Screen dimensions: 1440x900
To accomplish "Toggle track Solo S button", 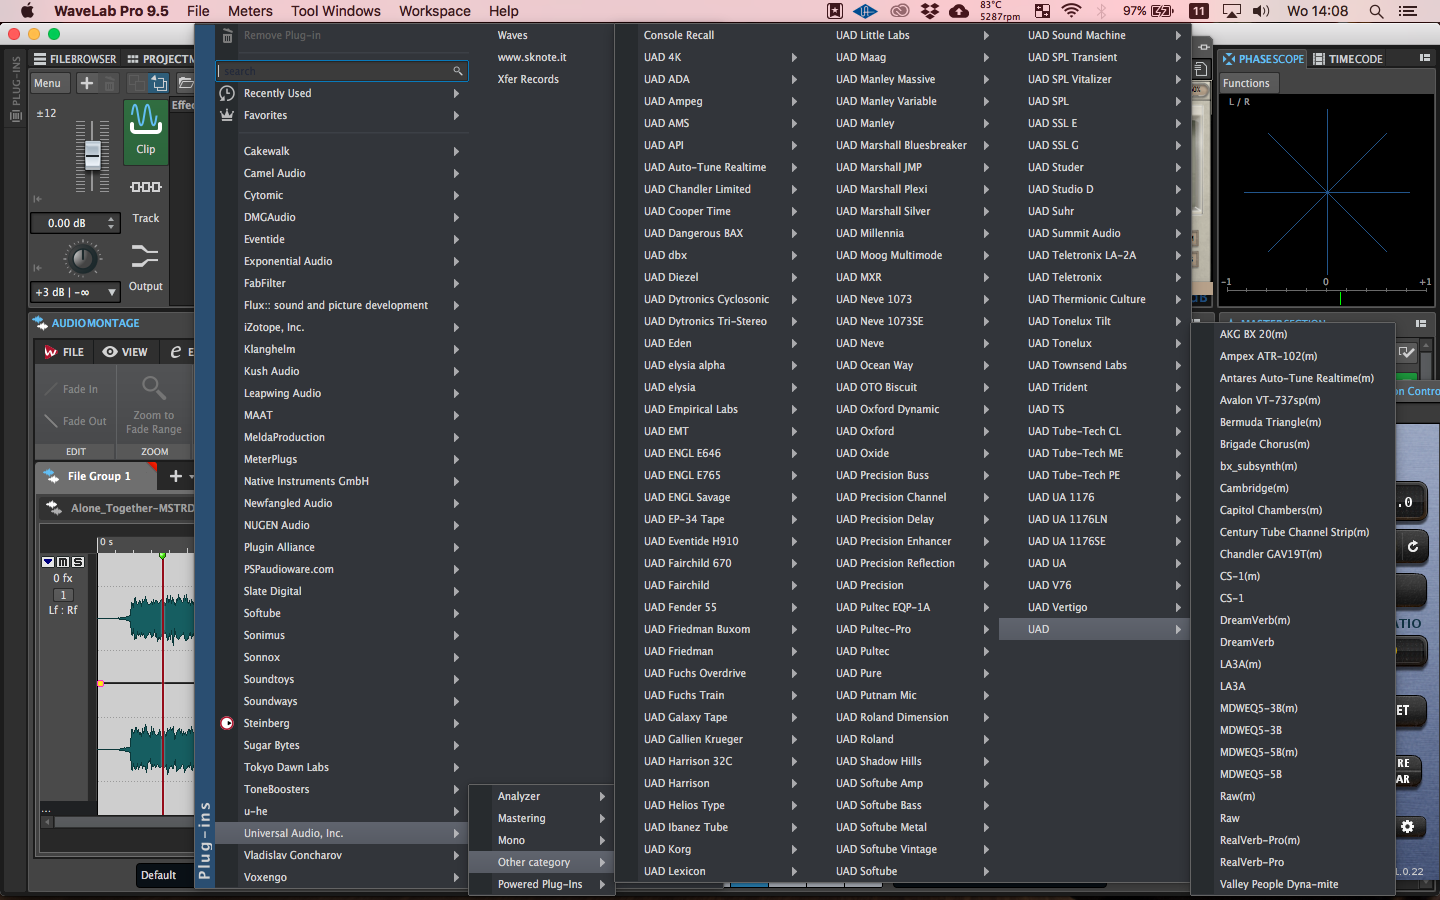I will coord(78,562).
